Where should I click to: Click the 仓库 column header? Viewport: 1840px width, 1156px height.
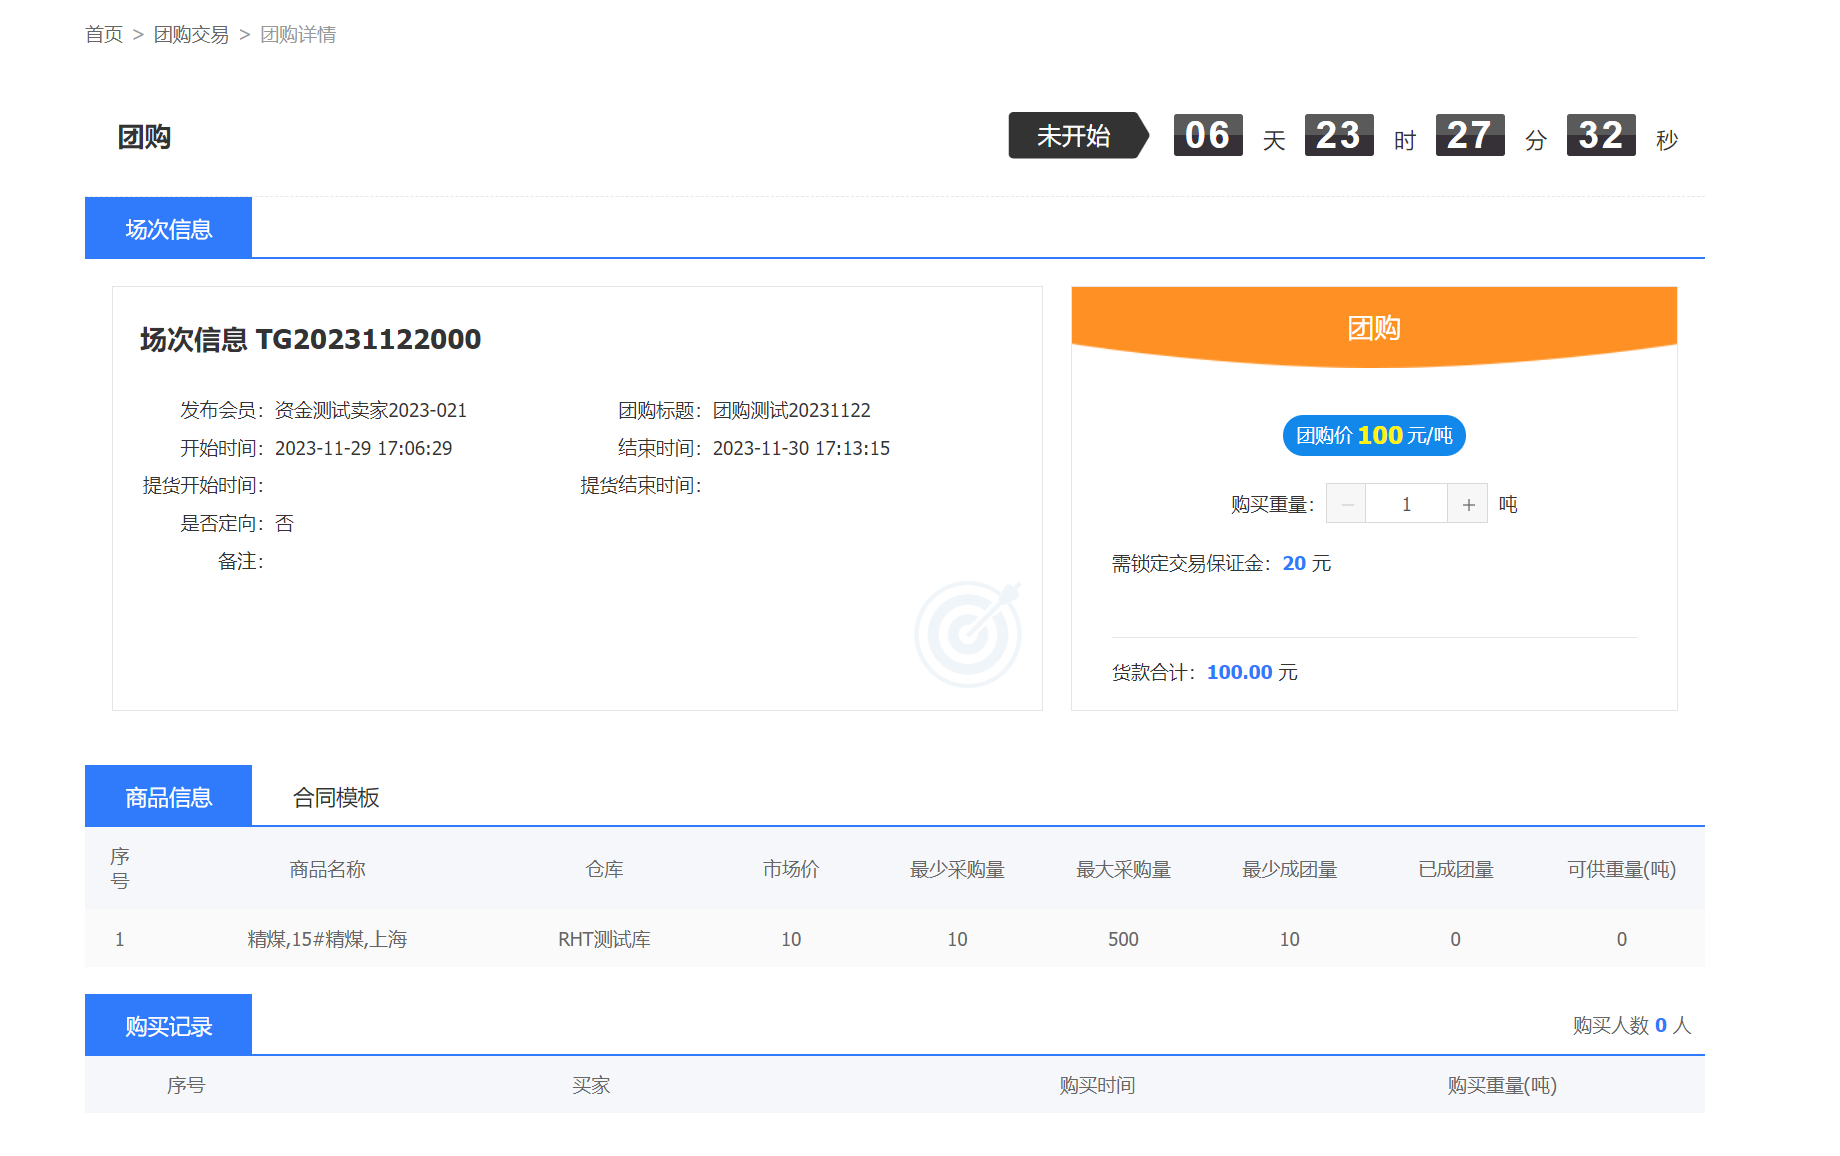coord(604,869)
